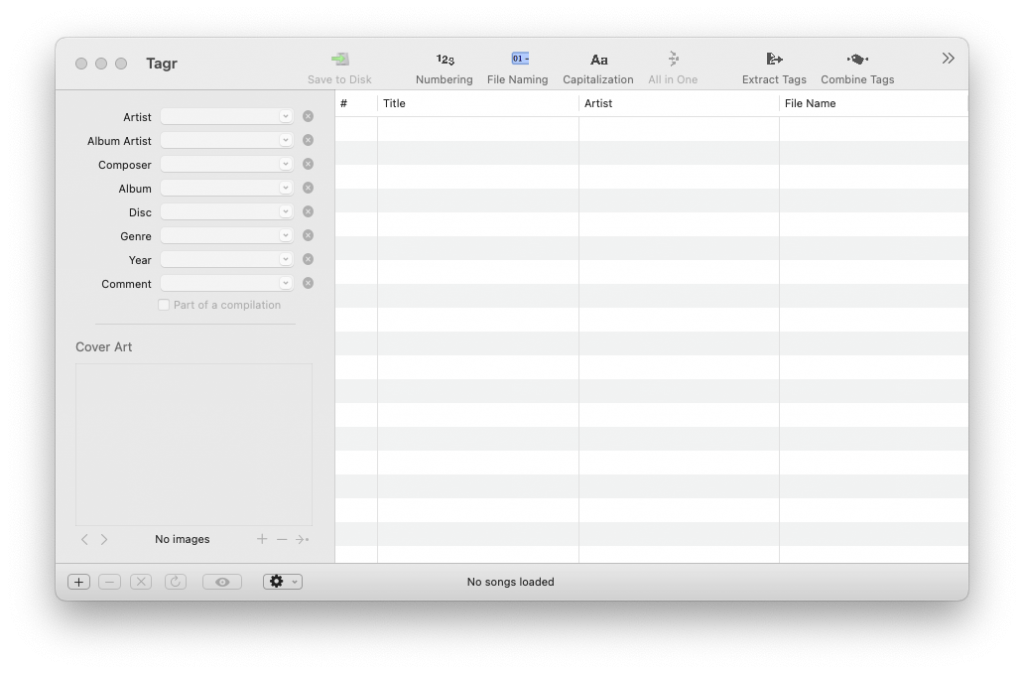Sort by the Artist column header
Image resolution: width=1024 pixels, height=674 pixels.
pos(679,103)
